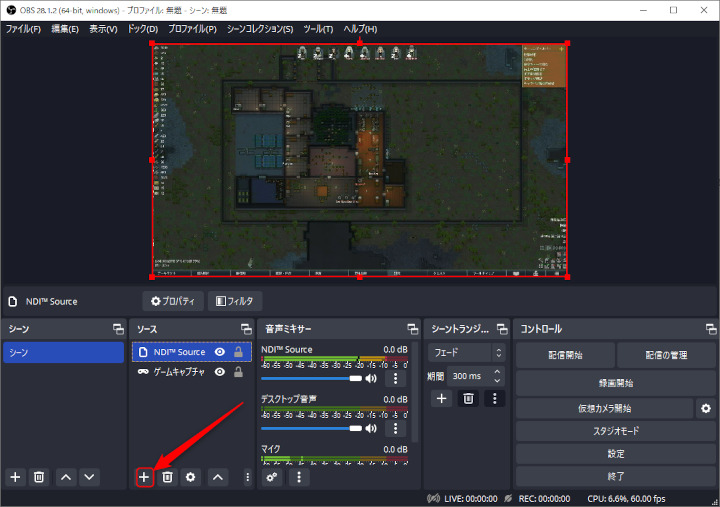720x507 pixels.
Task: Mute the デスクトップ音声 audio
Action: click(371, 428)
